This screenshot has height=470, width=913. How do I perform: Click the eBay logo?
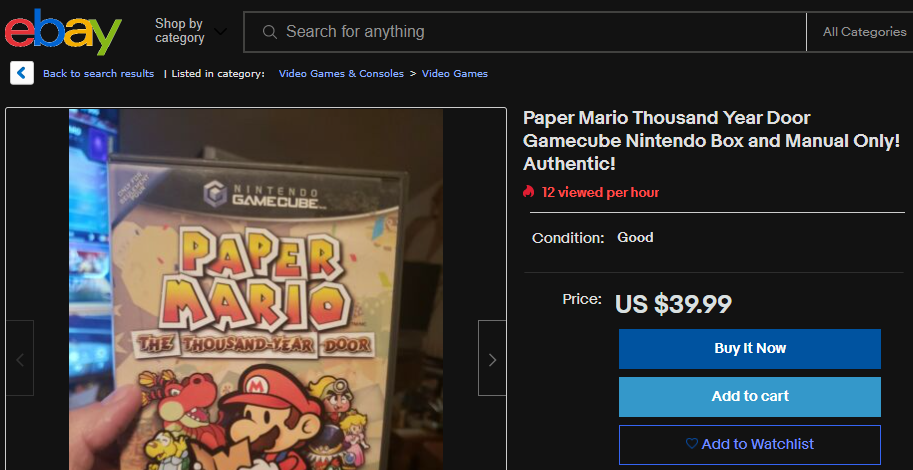pyautogui.click(x=62, y=32)
